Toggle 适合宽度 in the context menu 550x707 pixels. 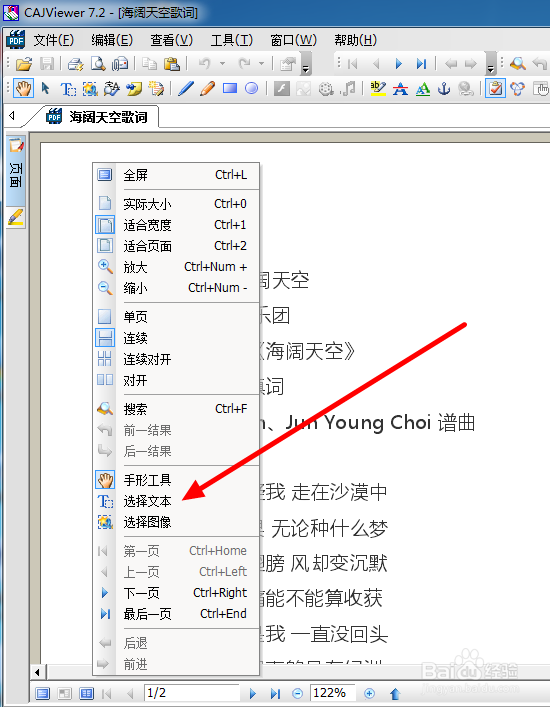tap(176, 225)
